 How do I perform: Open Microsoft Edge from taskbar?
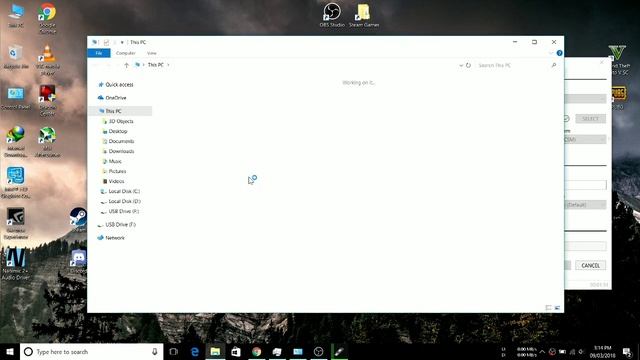(195, 351)
